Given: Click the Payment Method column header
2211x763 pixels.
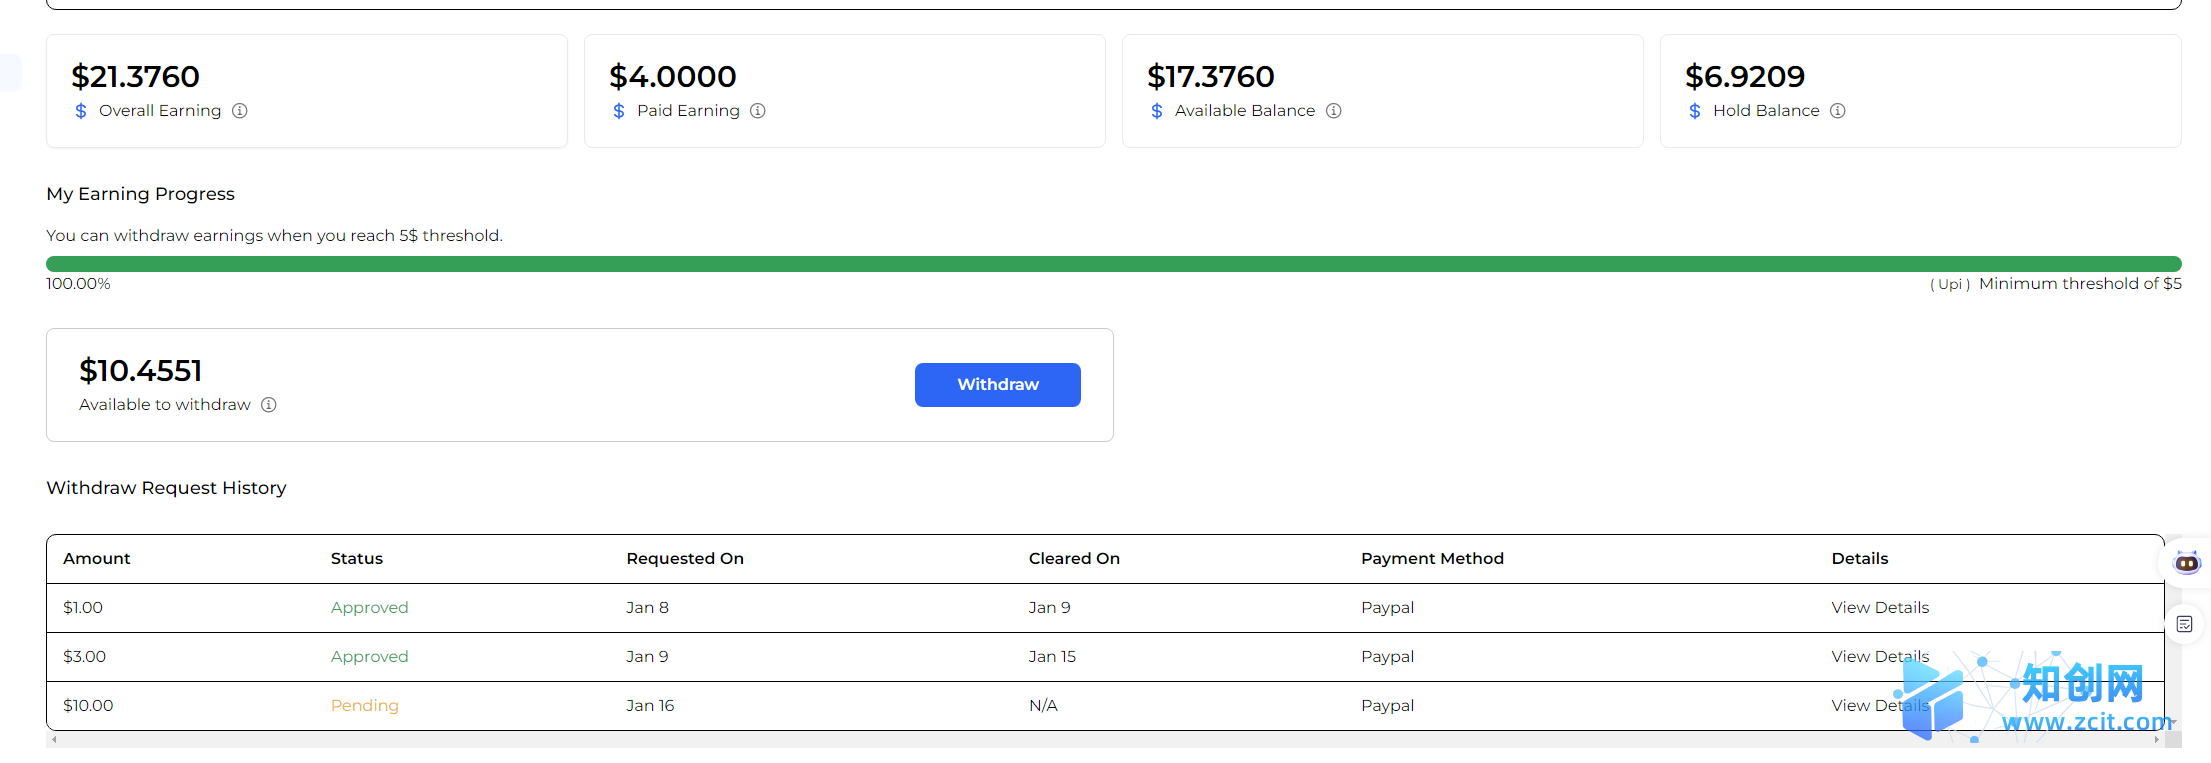Looking at the screenshot, I should coord(1432,559).
